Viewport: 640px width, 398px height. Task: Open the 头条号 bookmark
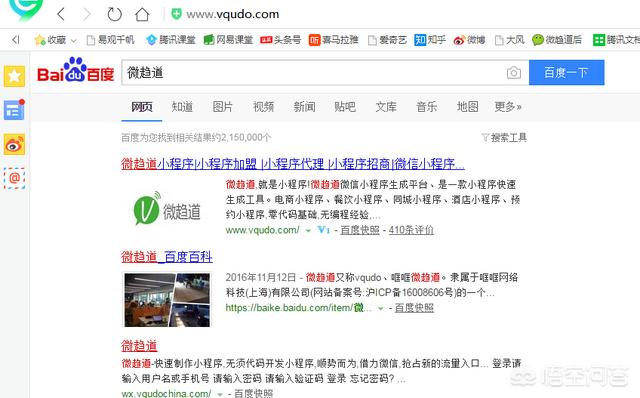click(x=280, y=40)
